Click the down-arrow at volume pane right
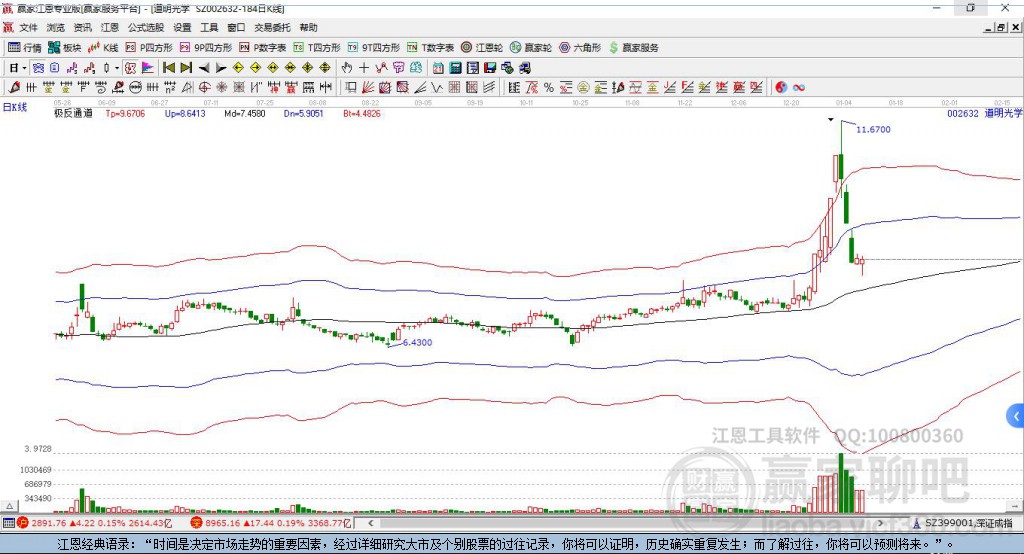1024x554 pixels. pyautogui.click(x=1014, y=506)
